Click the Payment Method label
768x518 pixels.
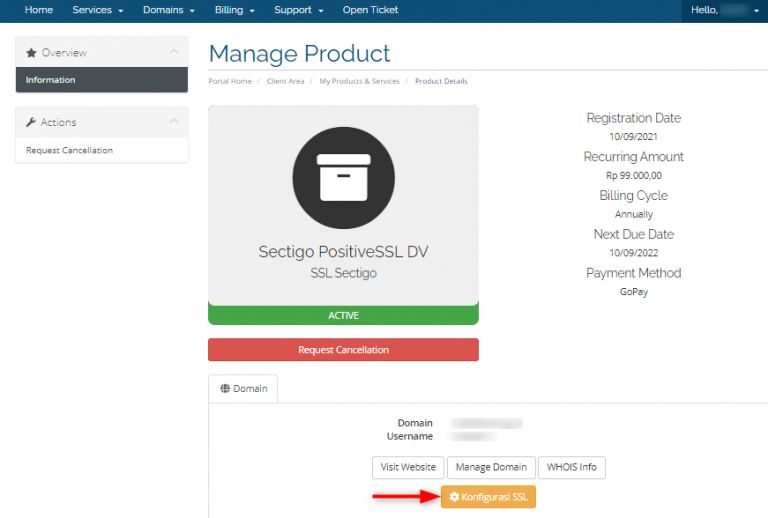coord(634,273)
